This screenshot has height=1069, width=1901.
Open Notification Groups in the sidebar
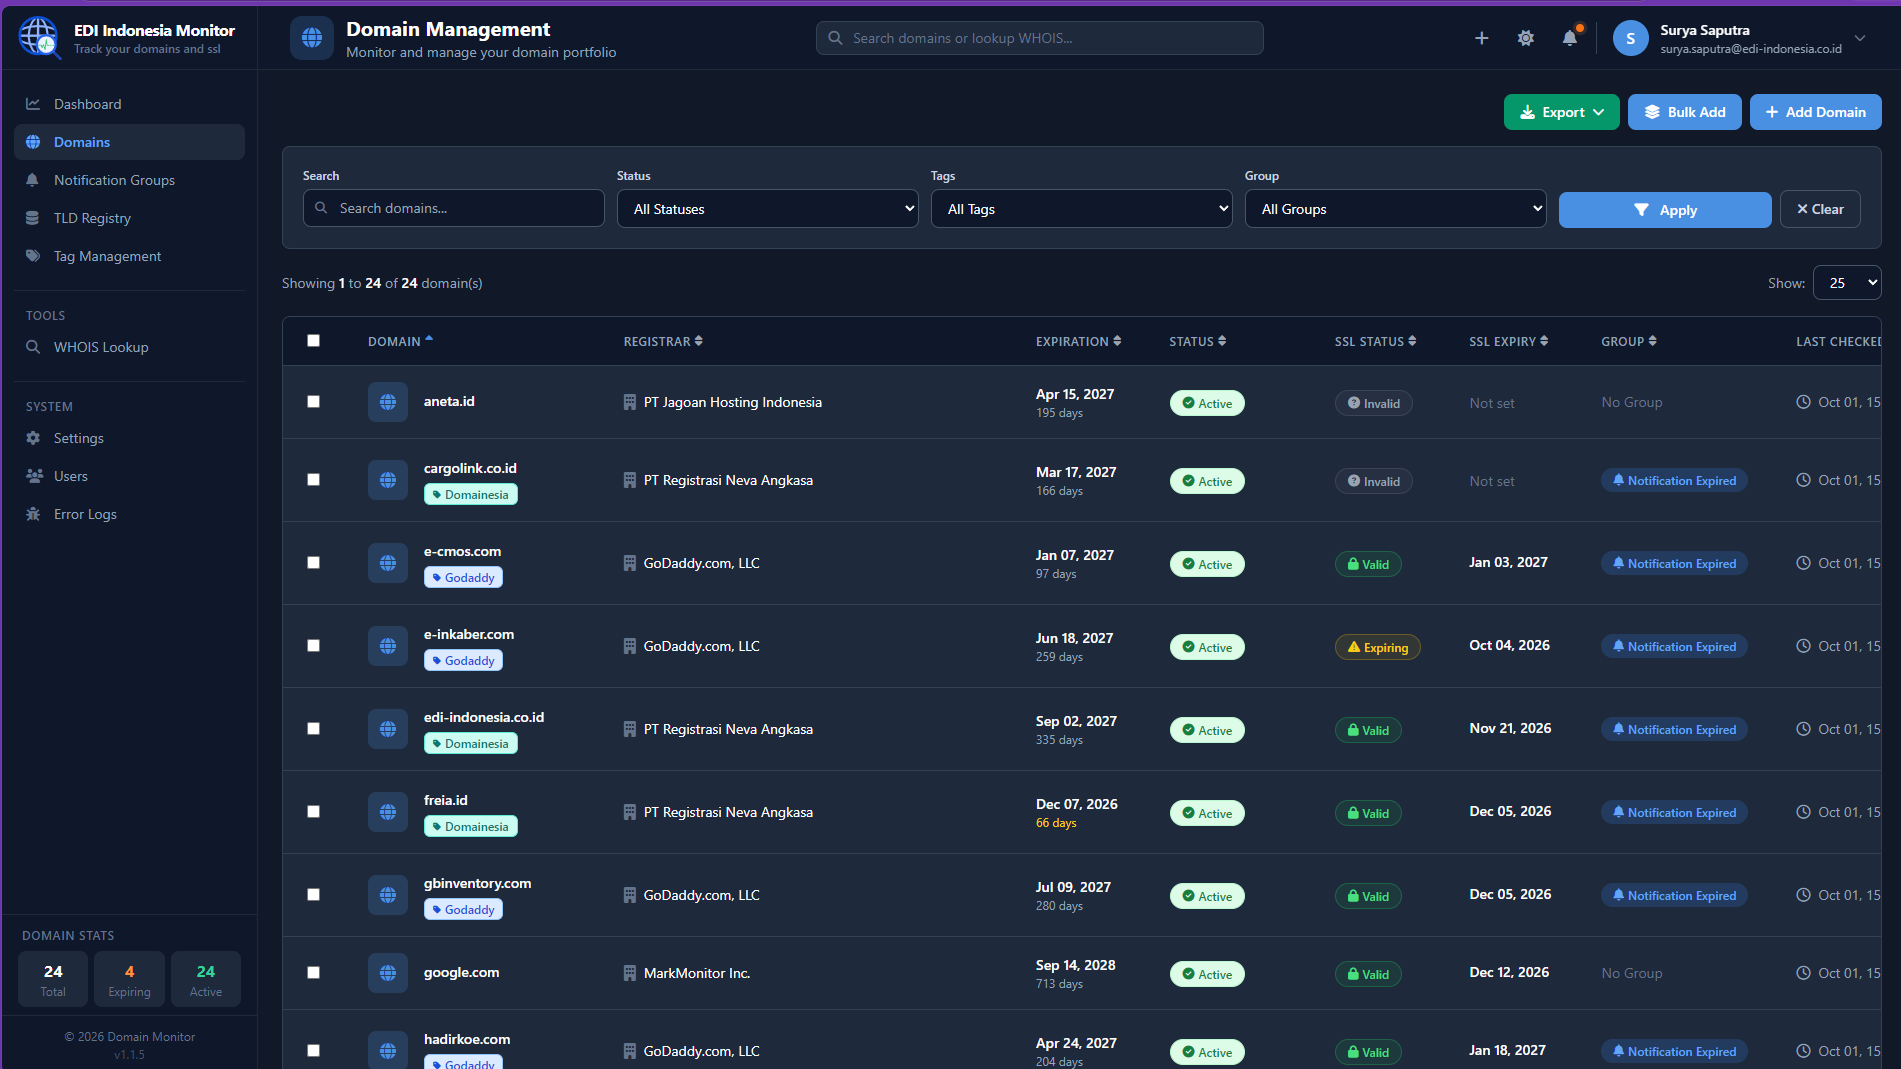click(129, 180)
